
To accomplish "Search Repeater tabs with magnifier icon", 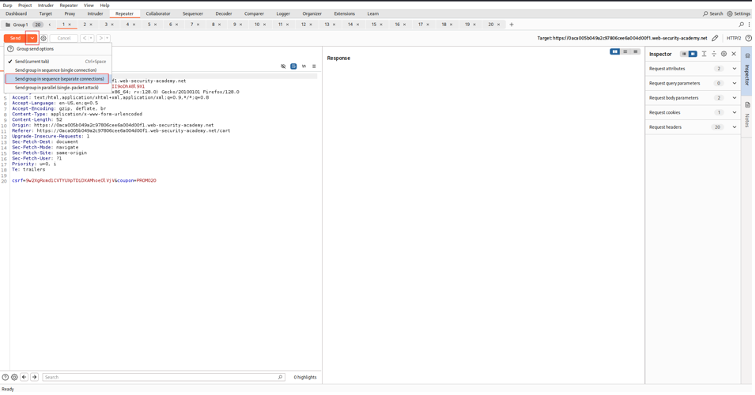I will click(741, 25).
